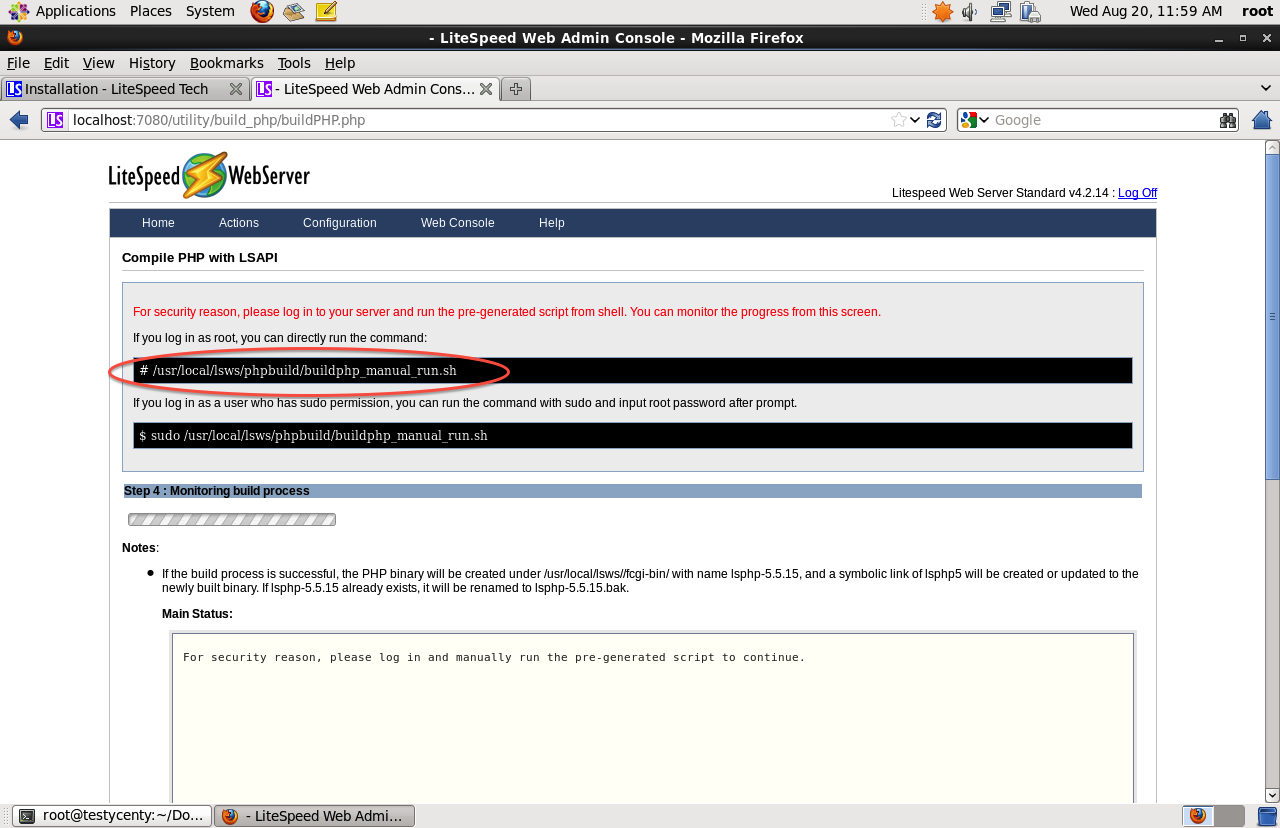Open the Firefox Bookmarks menu
The image size is (1280, 828).
click(227, 63)
